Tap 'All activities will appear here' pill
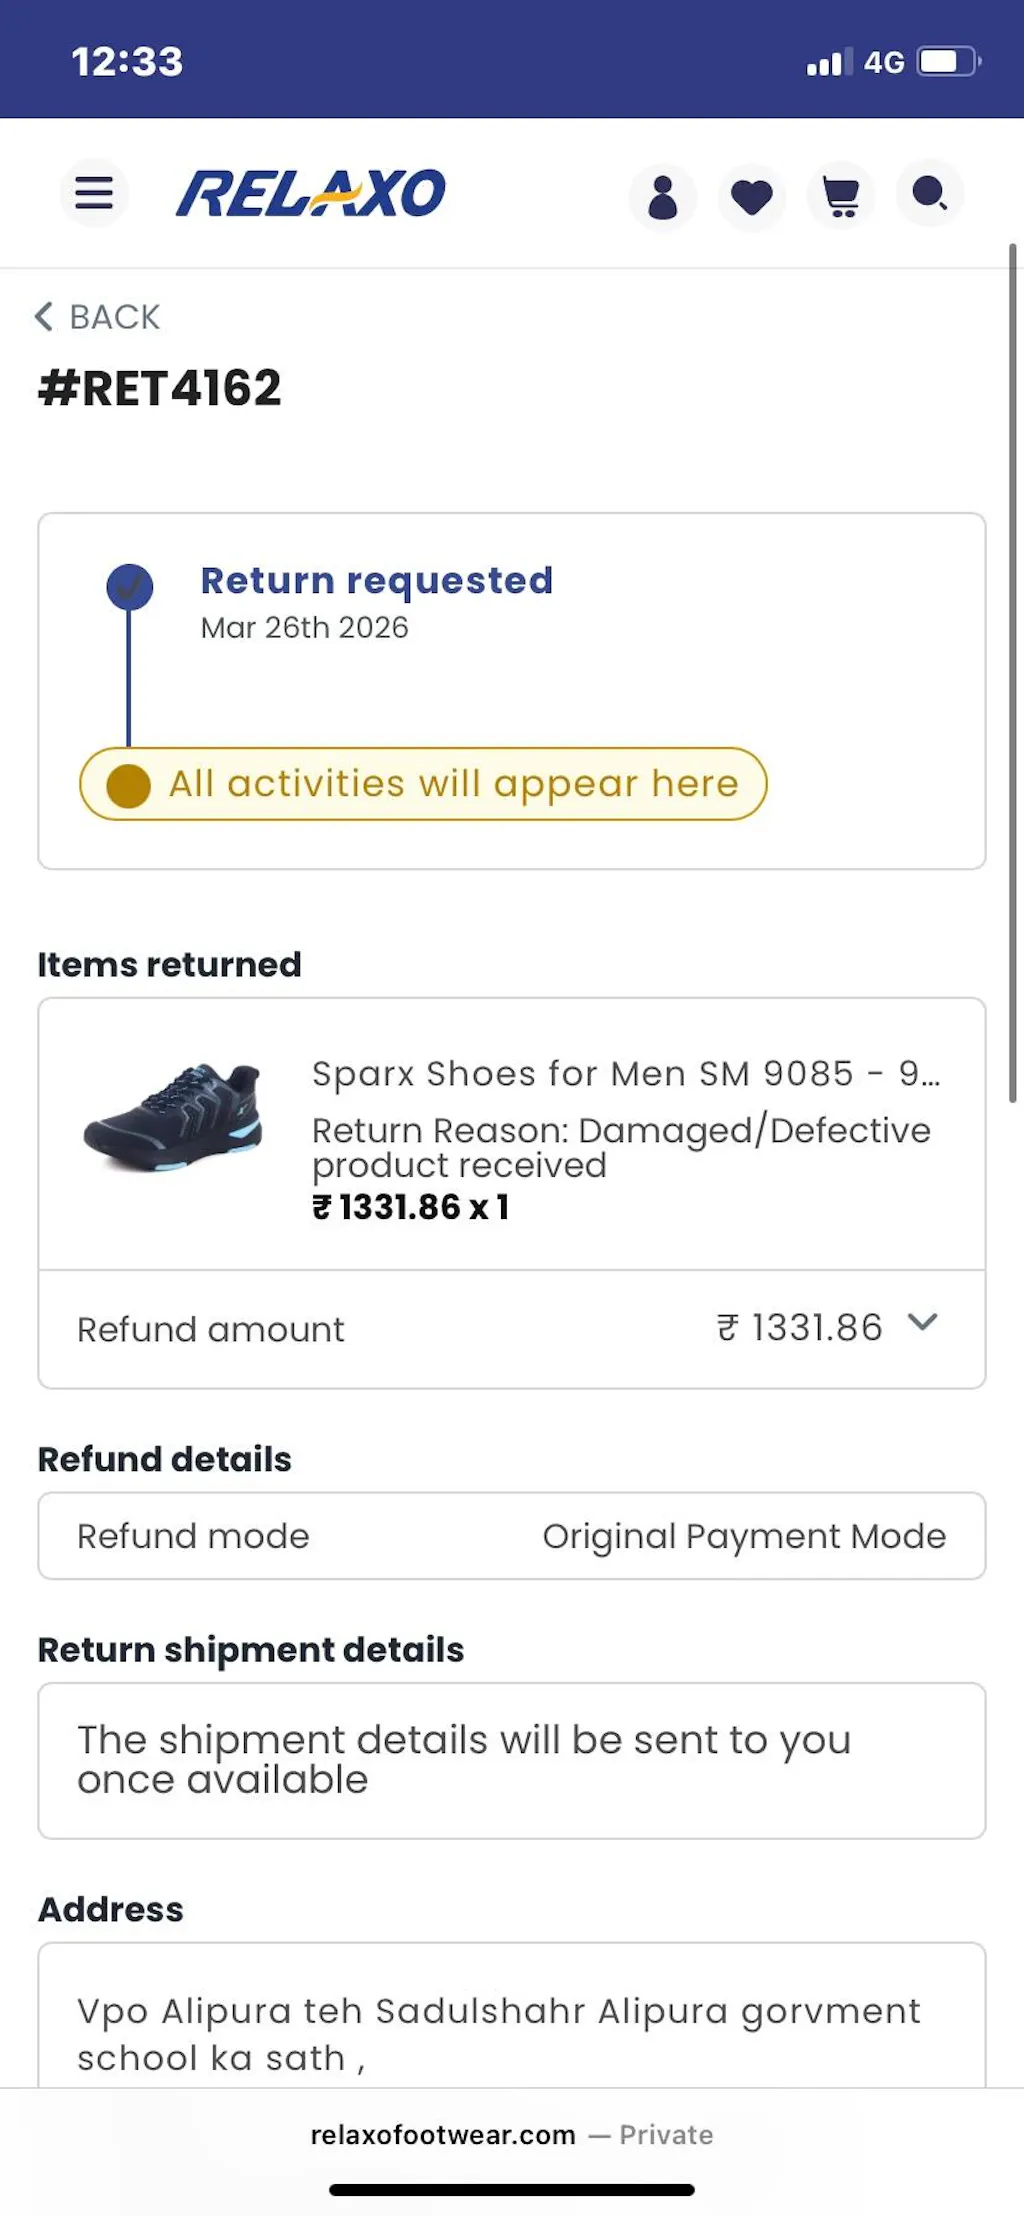 (x=453, y=784)
